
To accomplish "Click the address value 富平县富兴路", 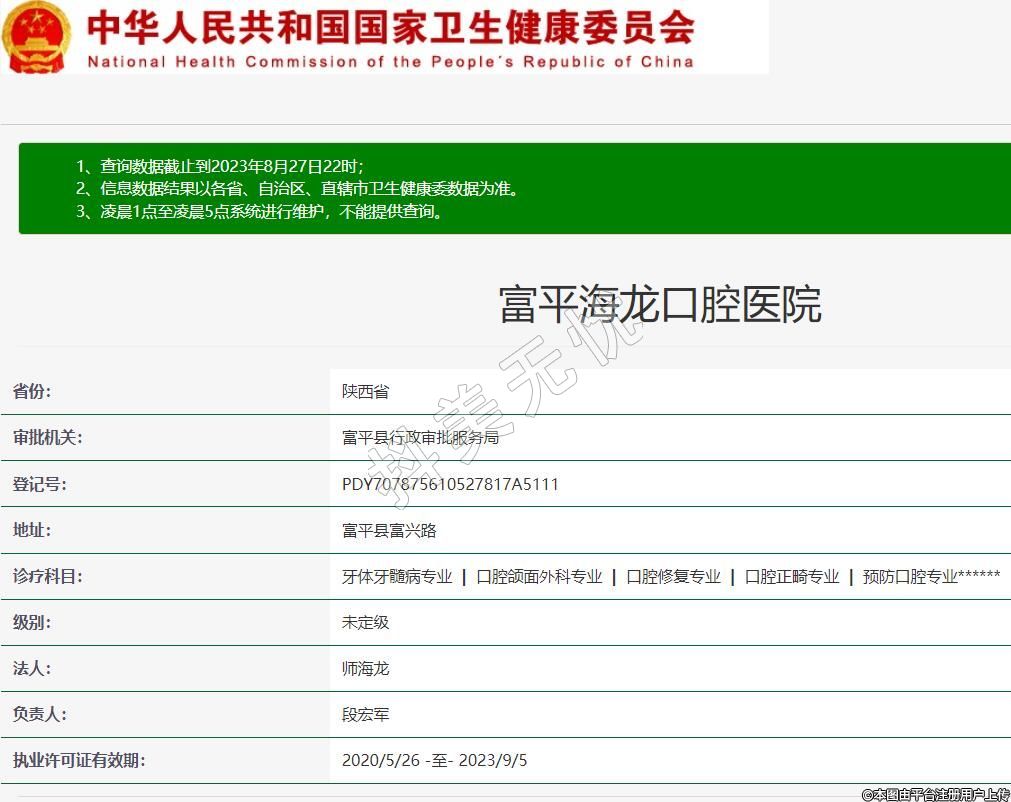I will click(x=389, y=531).
